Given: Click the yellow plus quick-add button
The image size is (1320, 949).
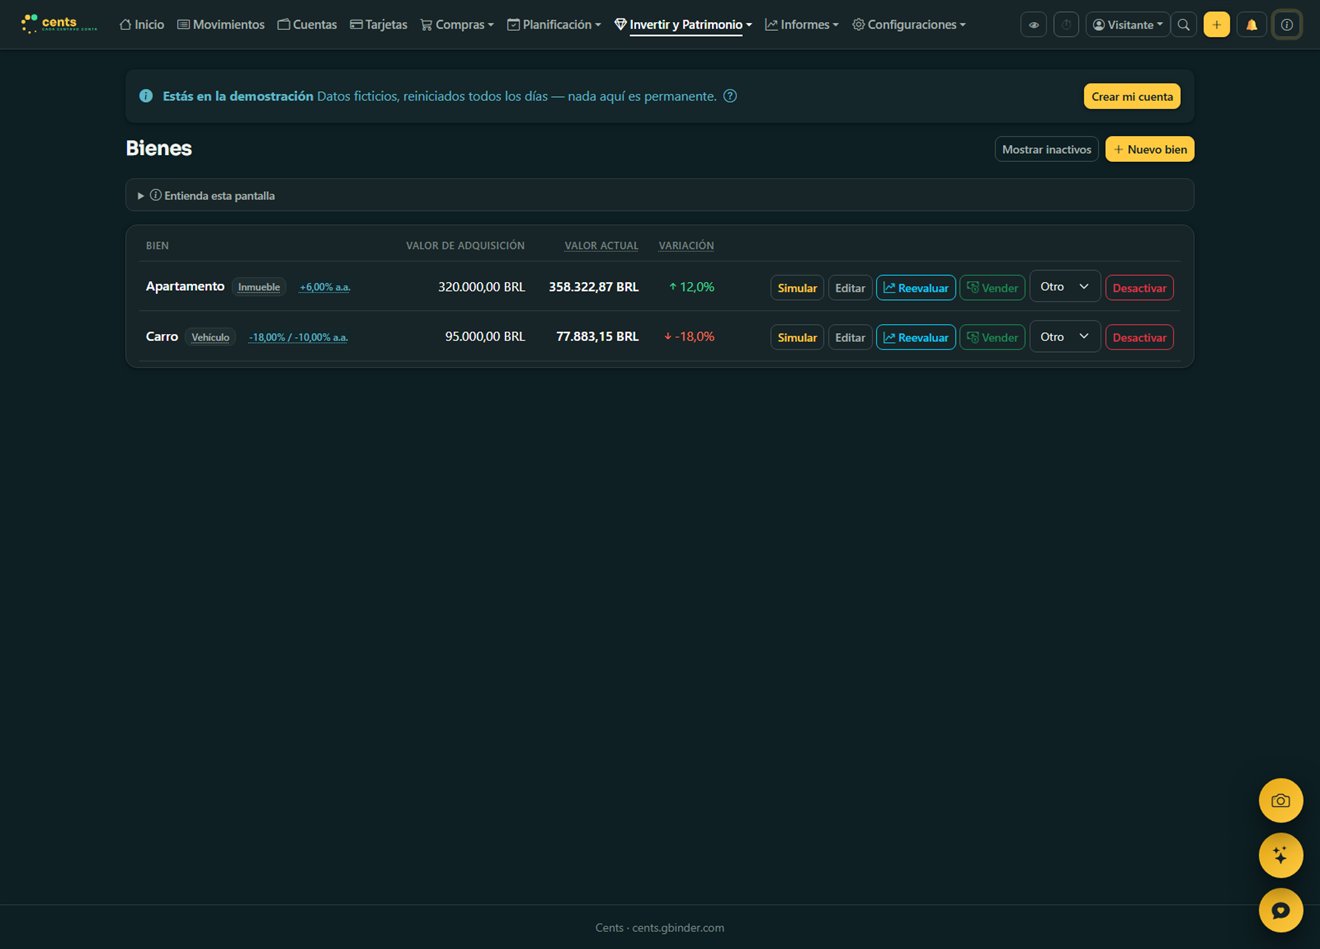Looking at the screenshot, I should click(x=1217, y=25).
